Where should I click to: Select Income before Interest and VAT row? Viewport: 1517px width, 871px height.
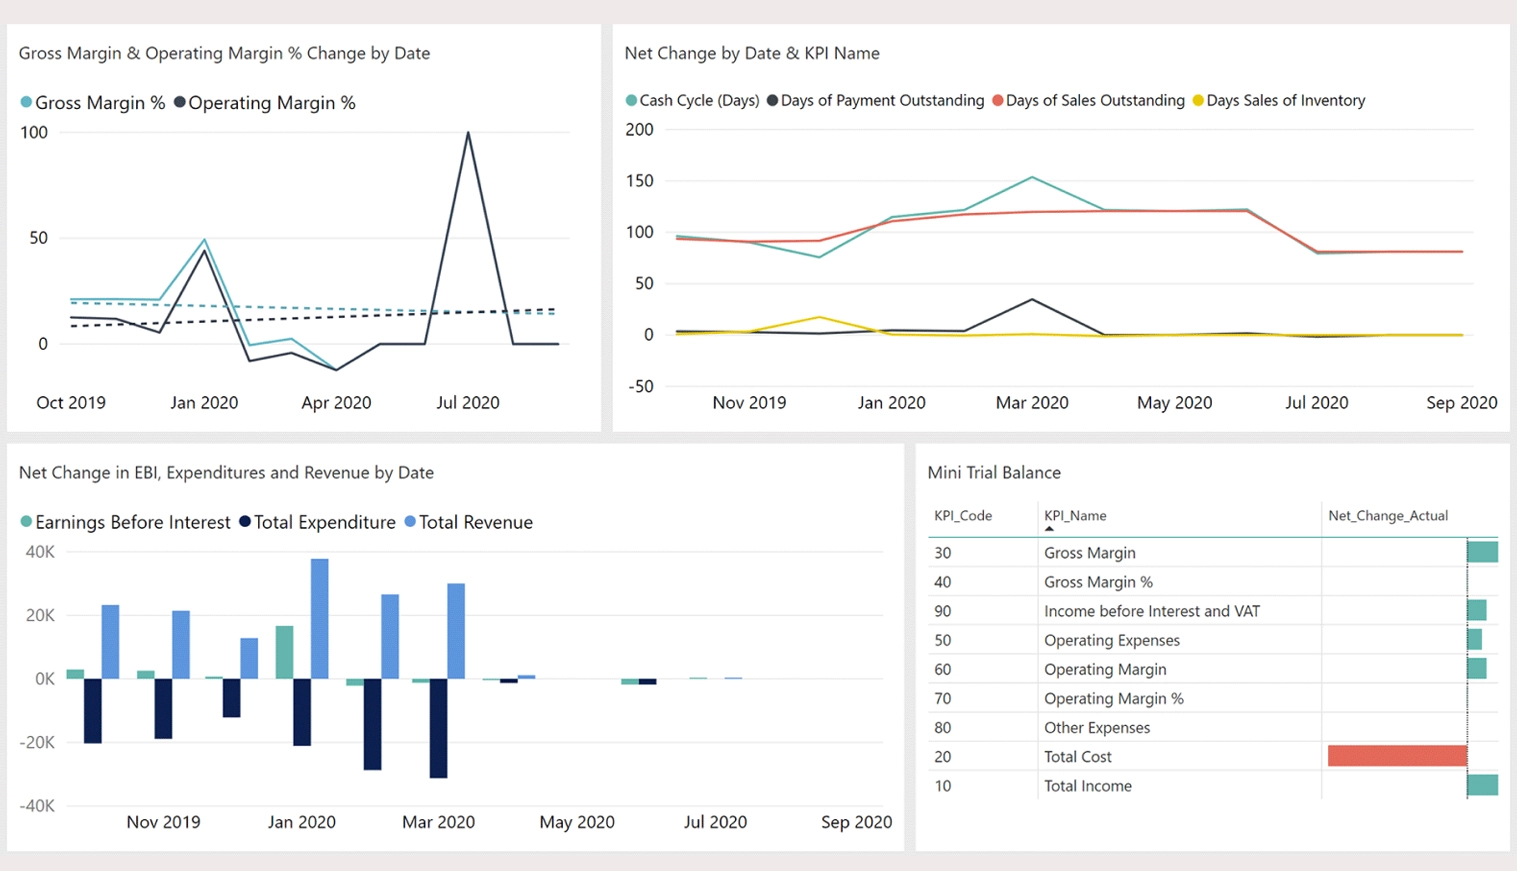click(1213, 611)
